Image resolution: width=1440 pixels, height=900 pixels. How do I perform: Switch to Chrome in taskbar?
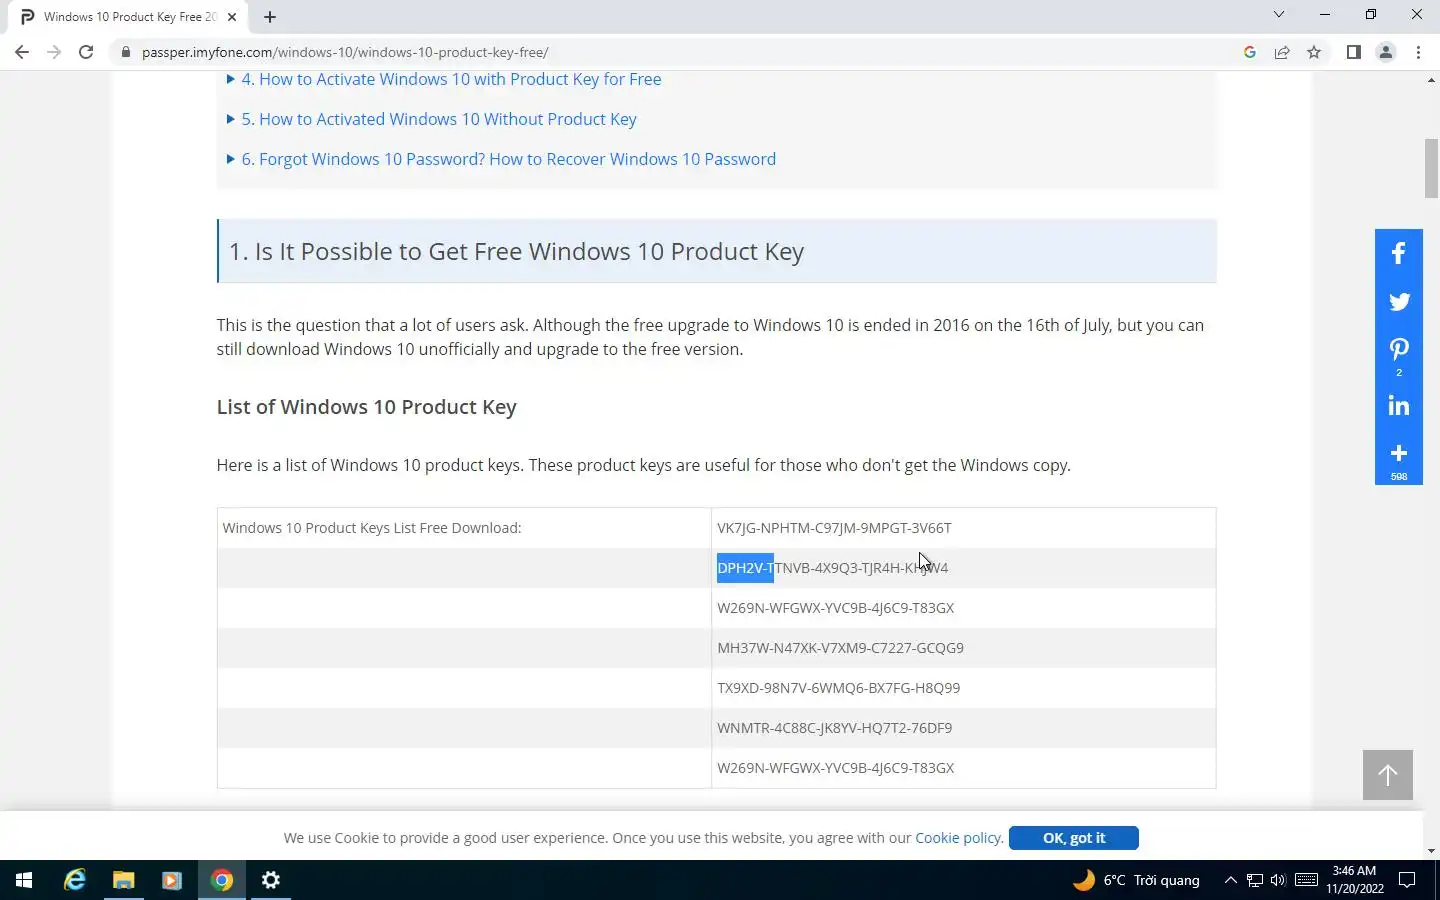point(222,880)
